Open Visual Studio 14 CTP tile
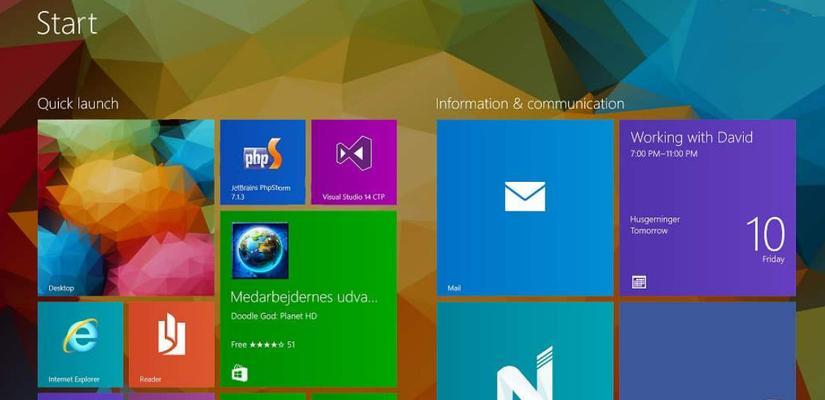825x400 pixels. click(354, 162)
